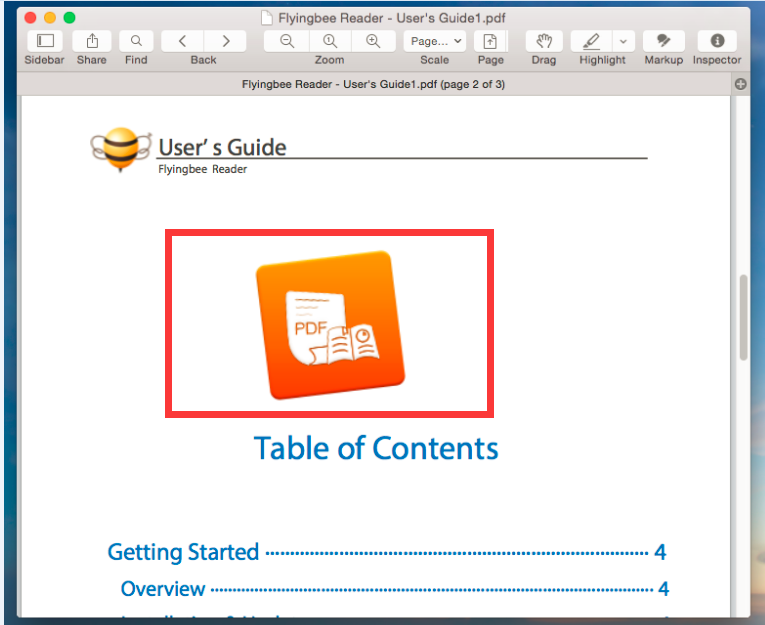Activate the Highlight pen tool

coord(591,41)
